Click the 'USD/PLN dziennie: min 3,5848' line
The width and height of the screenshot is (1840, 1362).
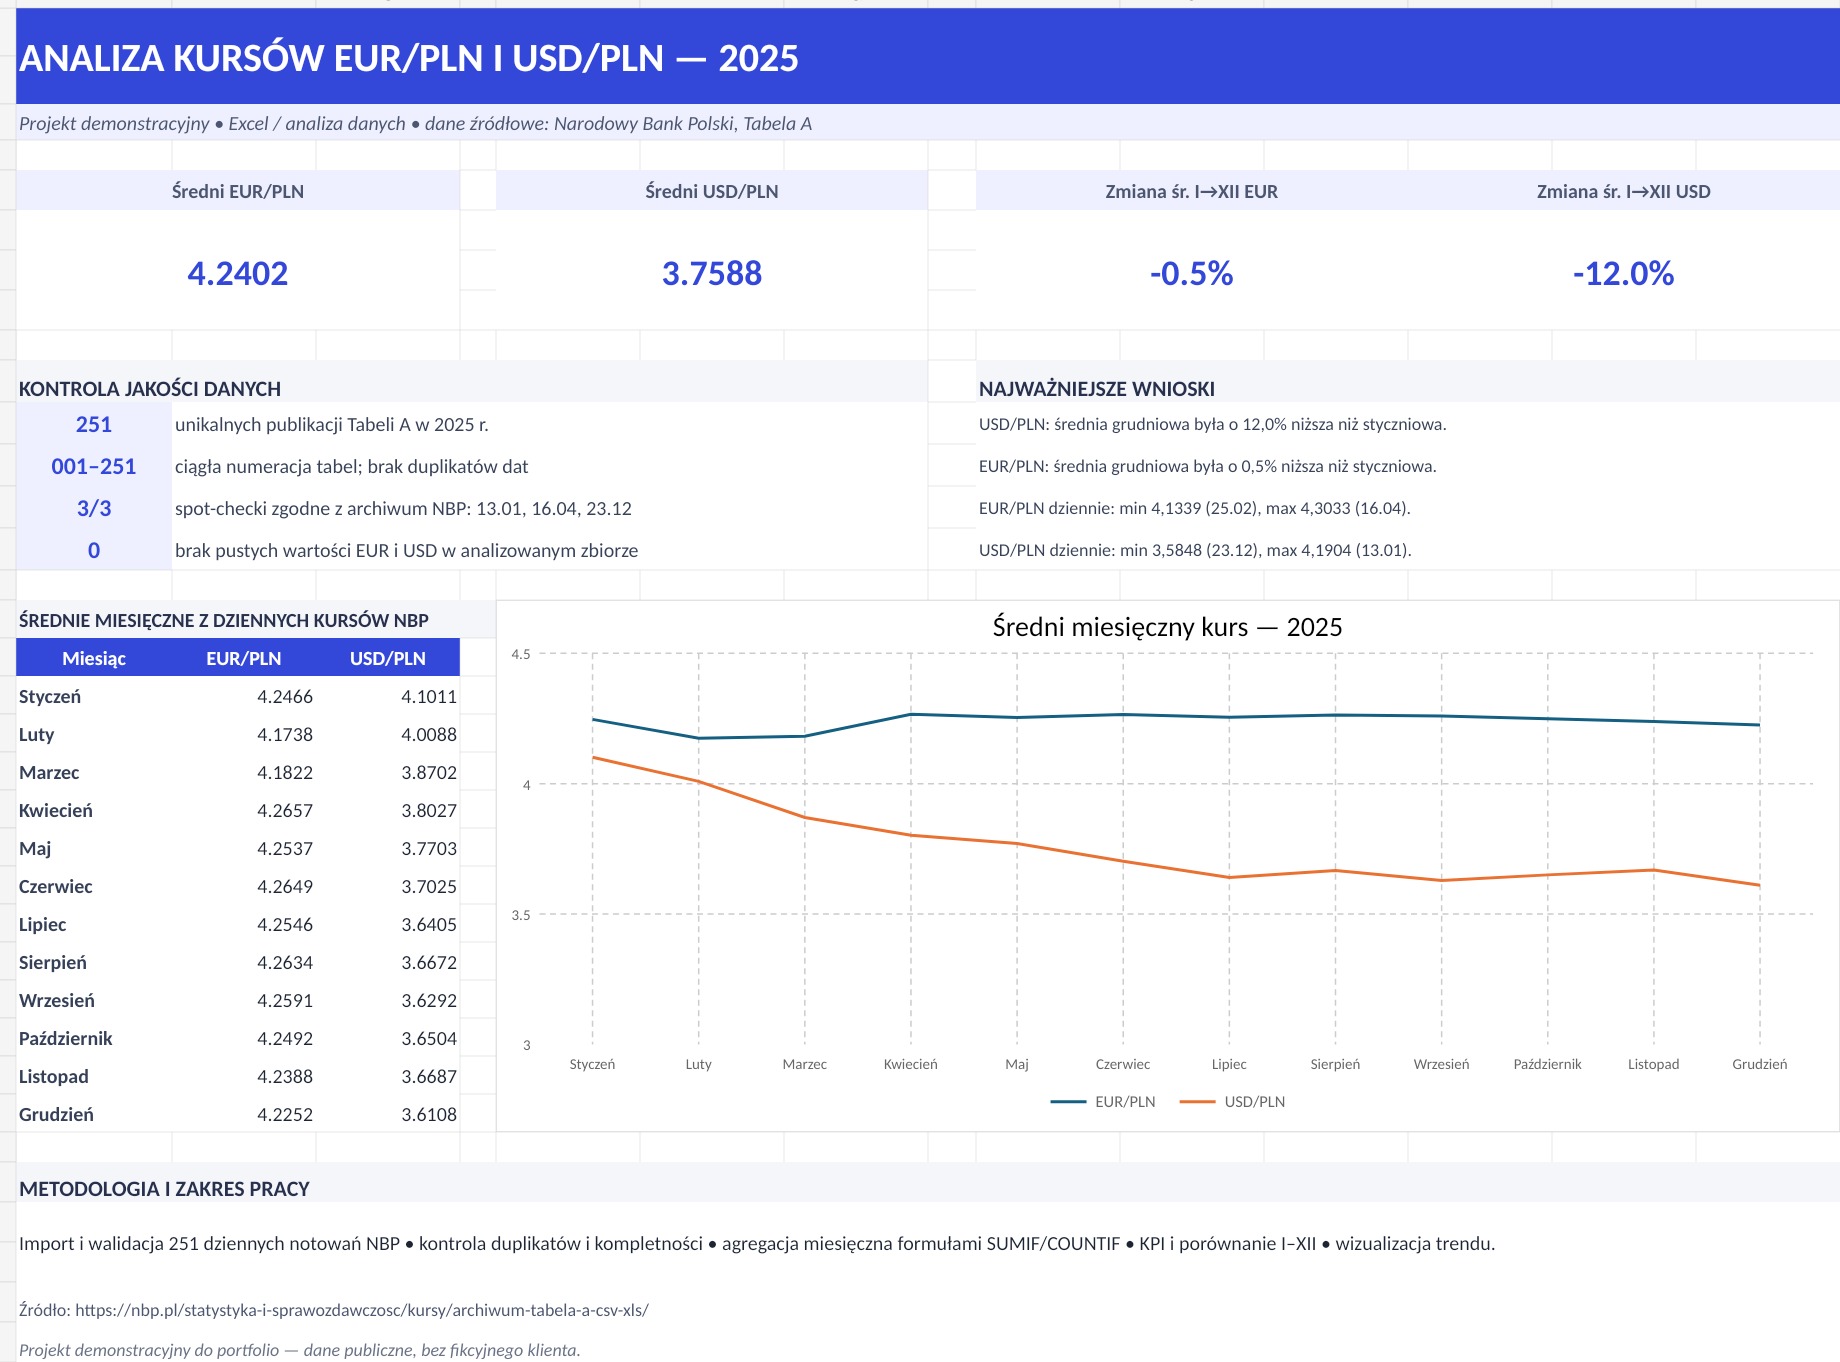[x=1195, y=551]
